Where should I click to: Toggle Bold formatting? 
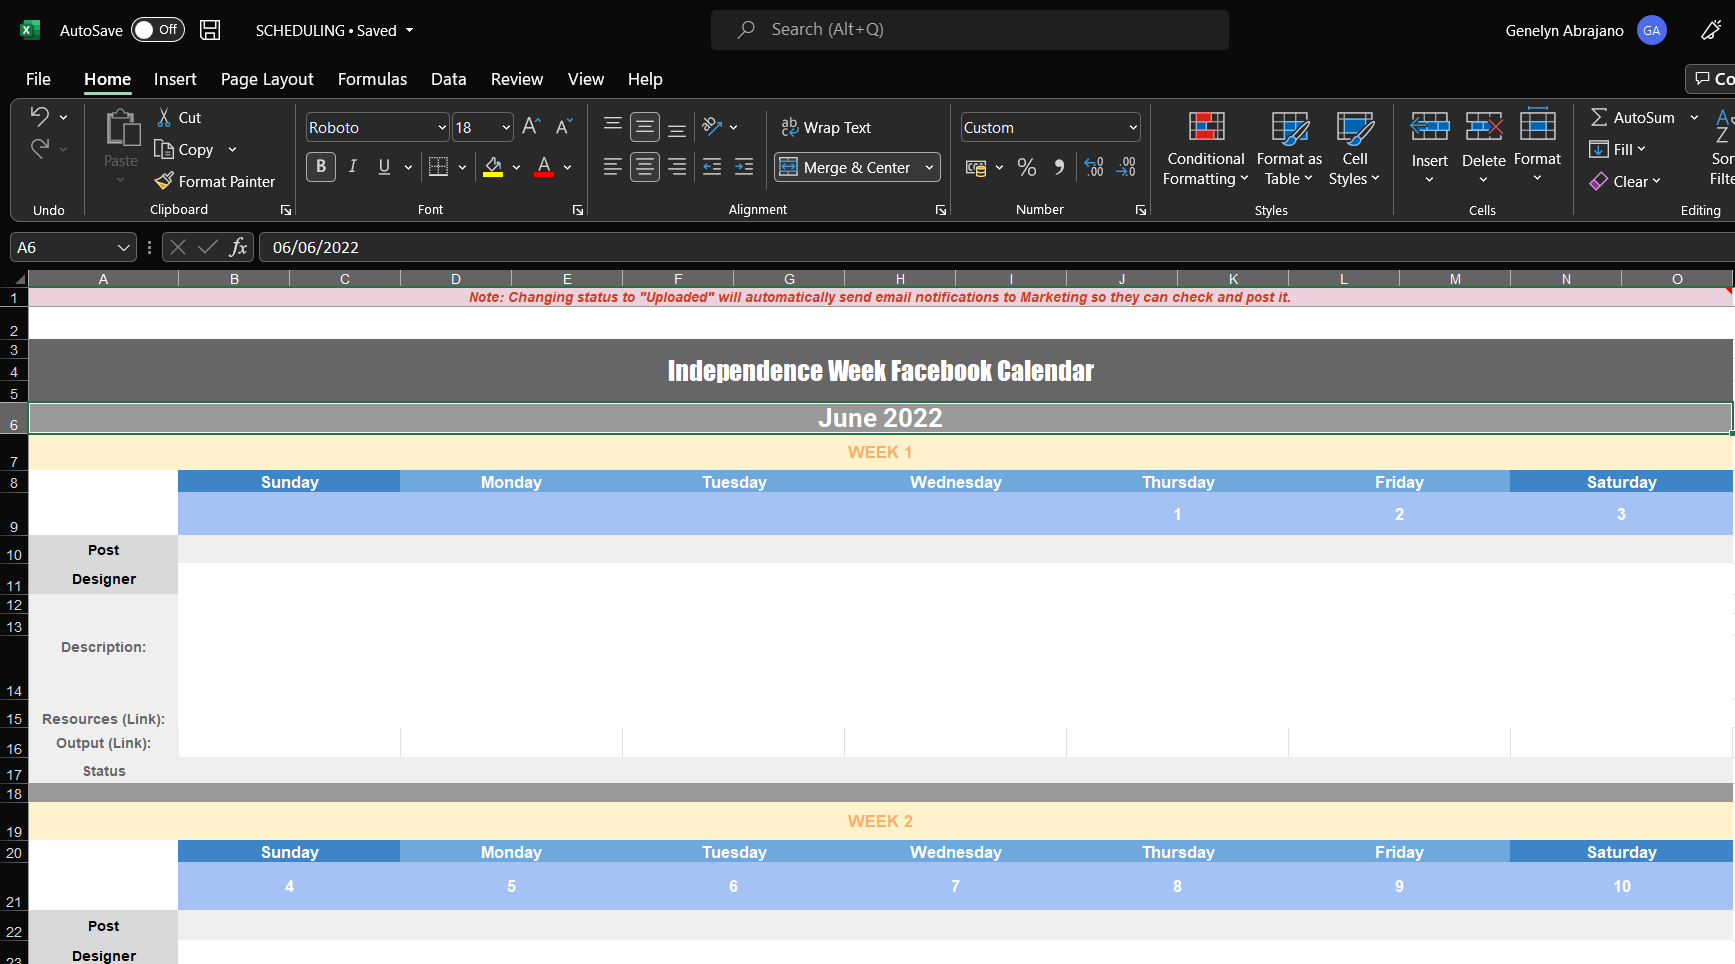pos(321,167)
